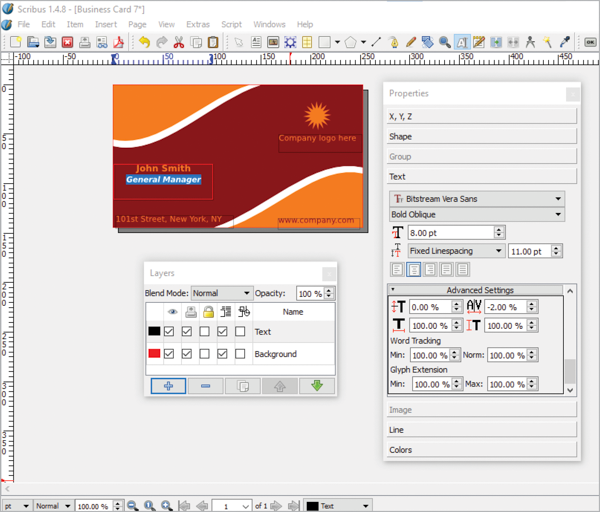Create a new document with New icon
This screenshot has width=600, height=512.
(x=16, y=42)
